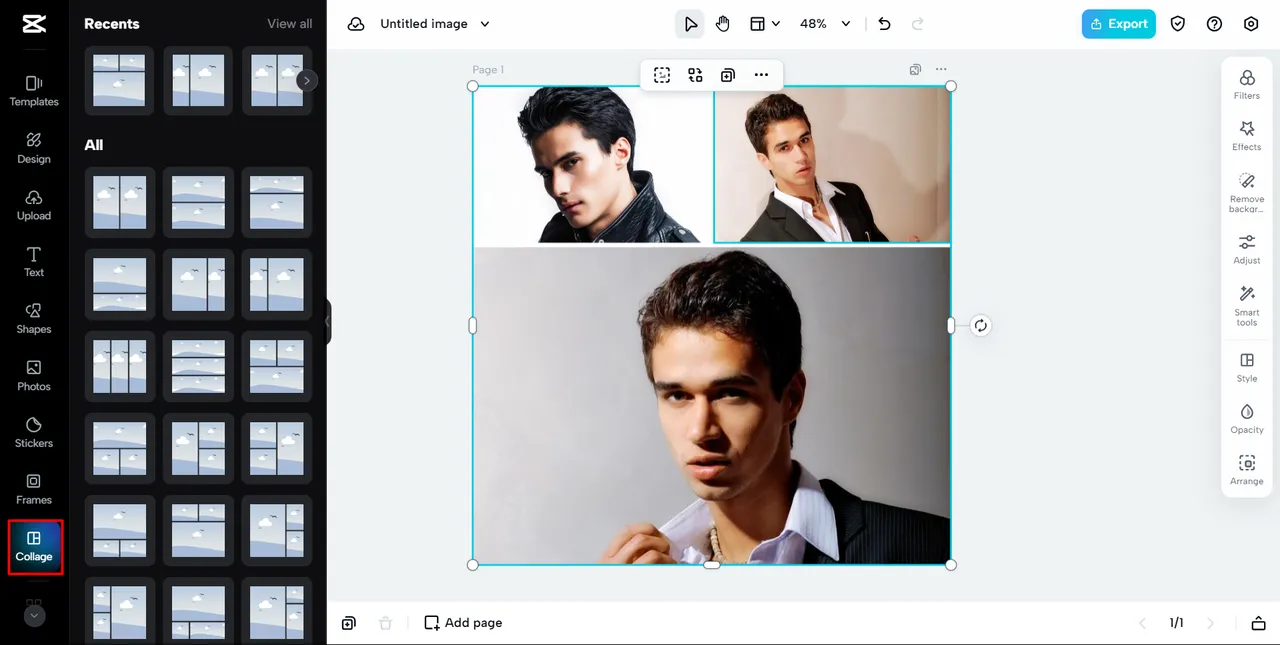Image resolution: width=1280 pixels, height=645 pixels.
Task: Open the Untitled image name dropdown
Action: [x=435, y=24]
